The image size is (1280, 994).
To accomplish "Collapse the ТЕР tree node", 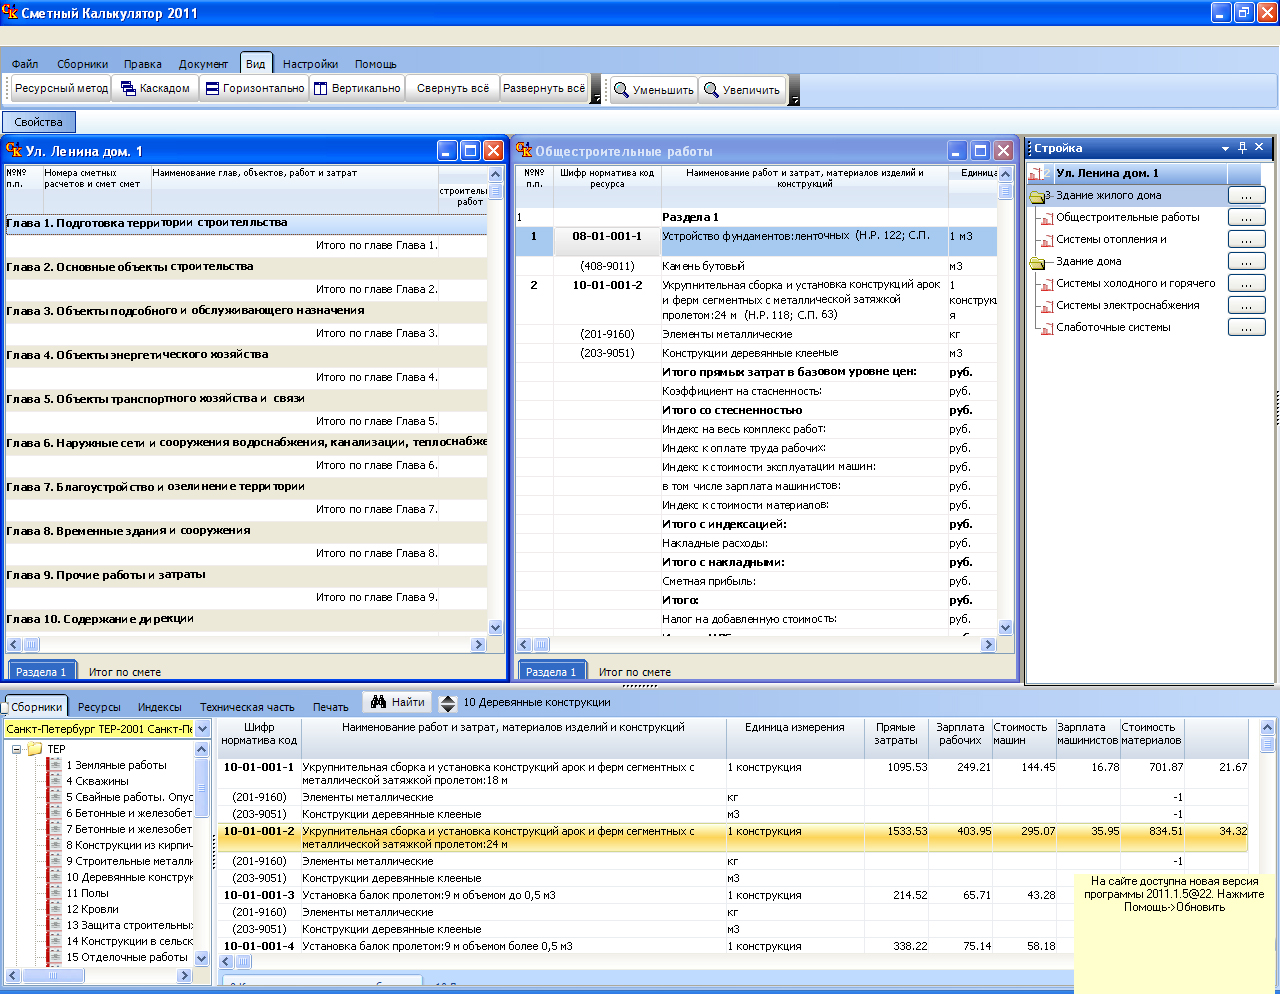I will point(16,749).
